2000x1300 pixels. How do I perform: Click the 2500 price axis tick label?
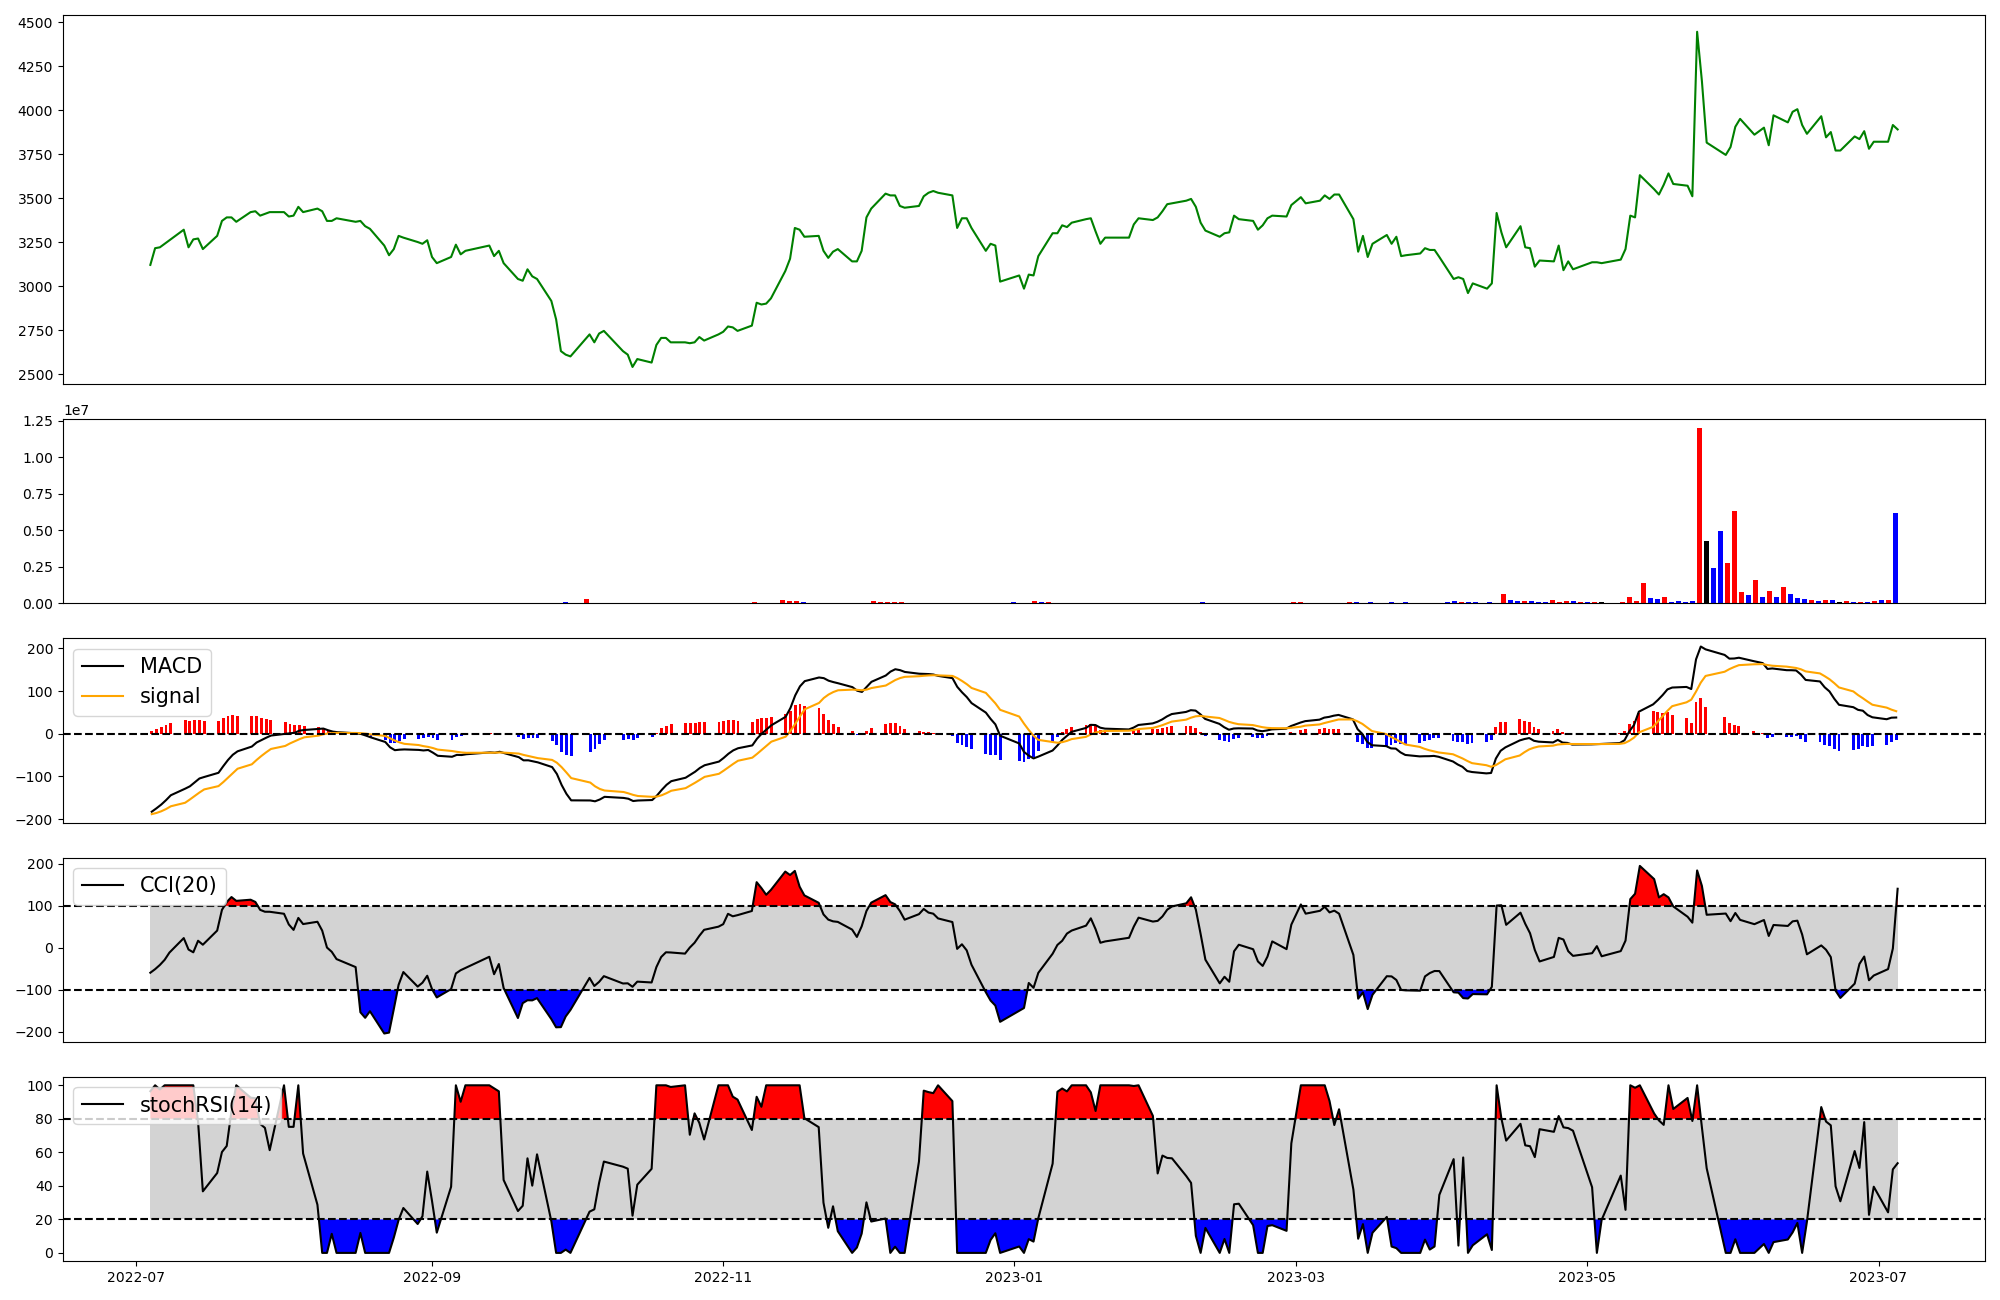click(x=37, y=375)
